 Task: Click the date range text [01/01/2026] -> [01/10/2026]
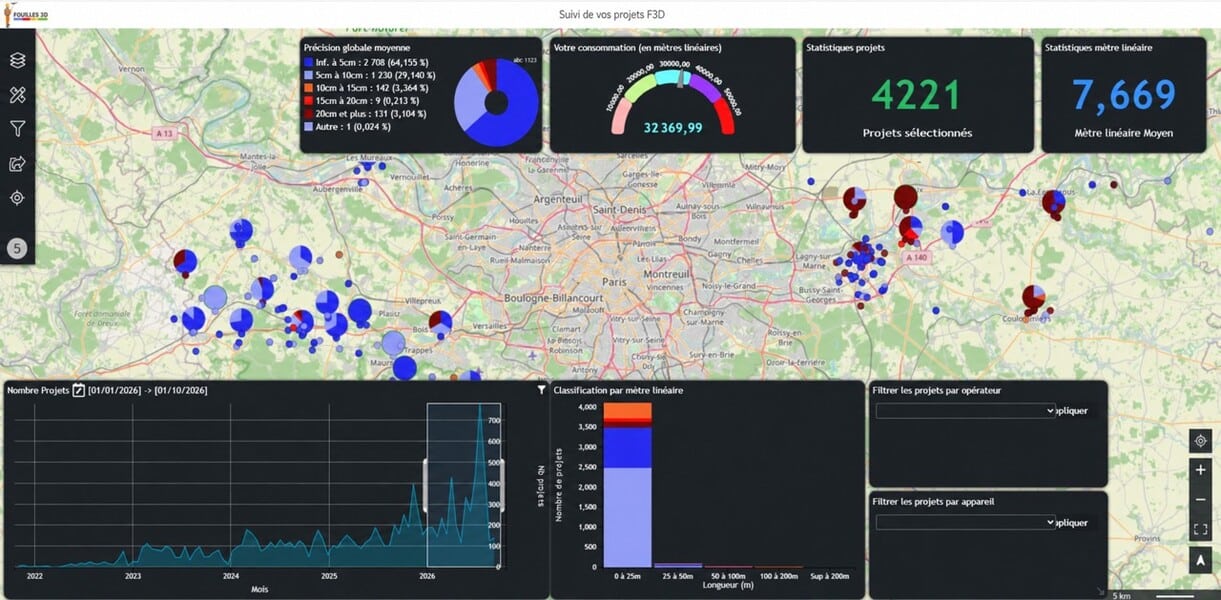click(148, 390)
